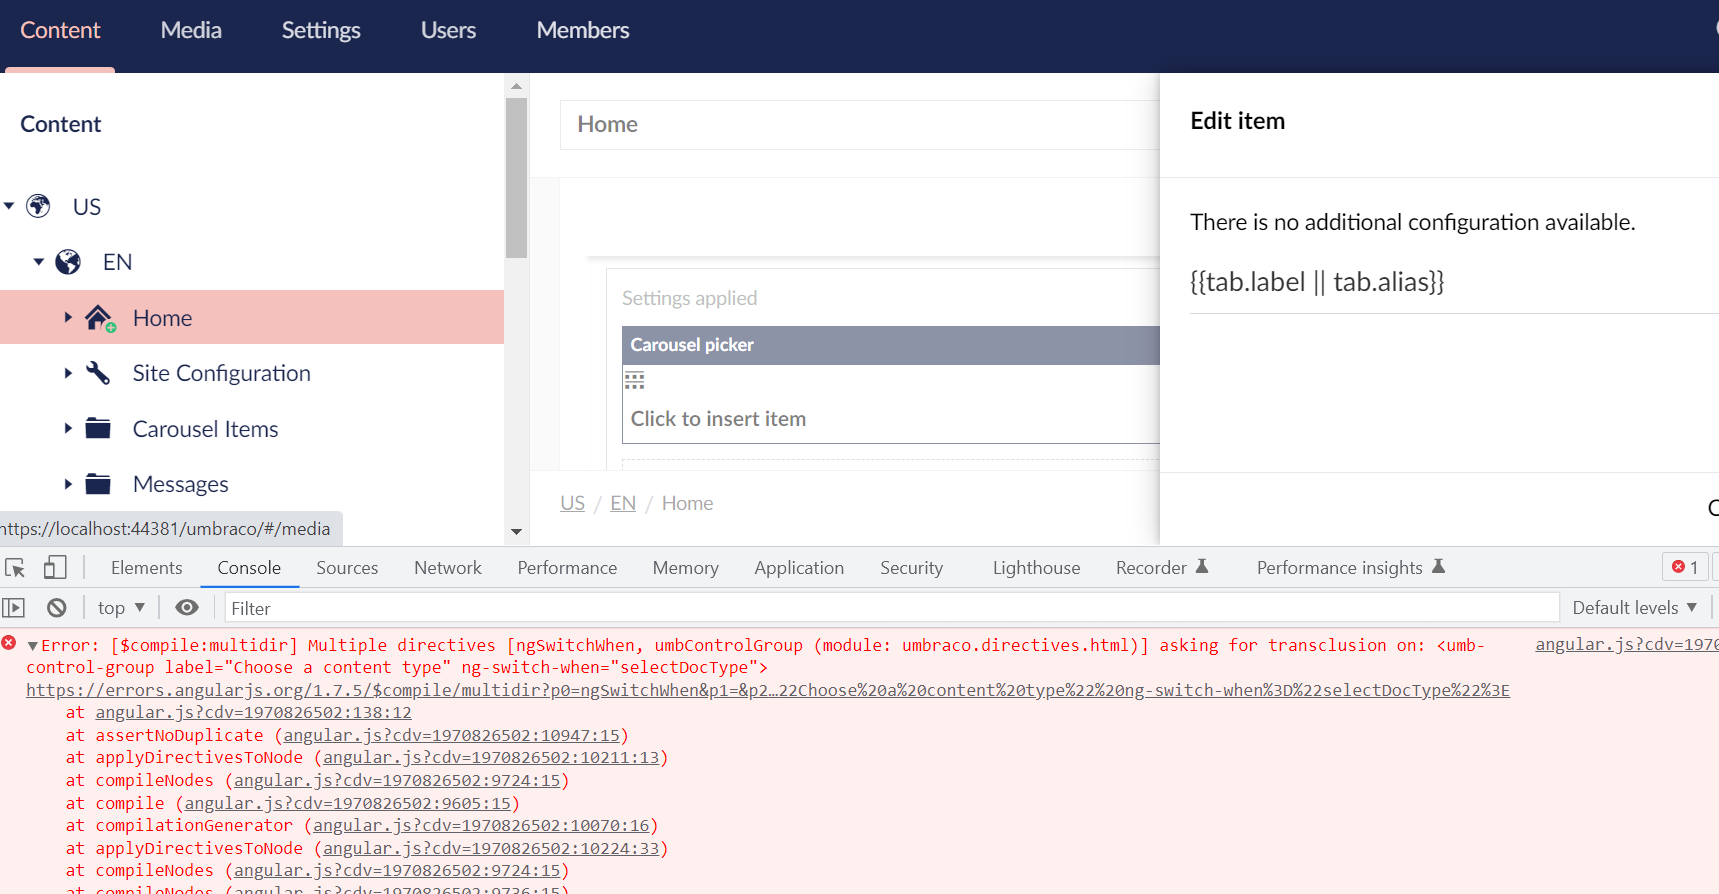Click the inspect element picker icon
Screen dimensions: 1719x894
click(x=15, y=568)
